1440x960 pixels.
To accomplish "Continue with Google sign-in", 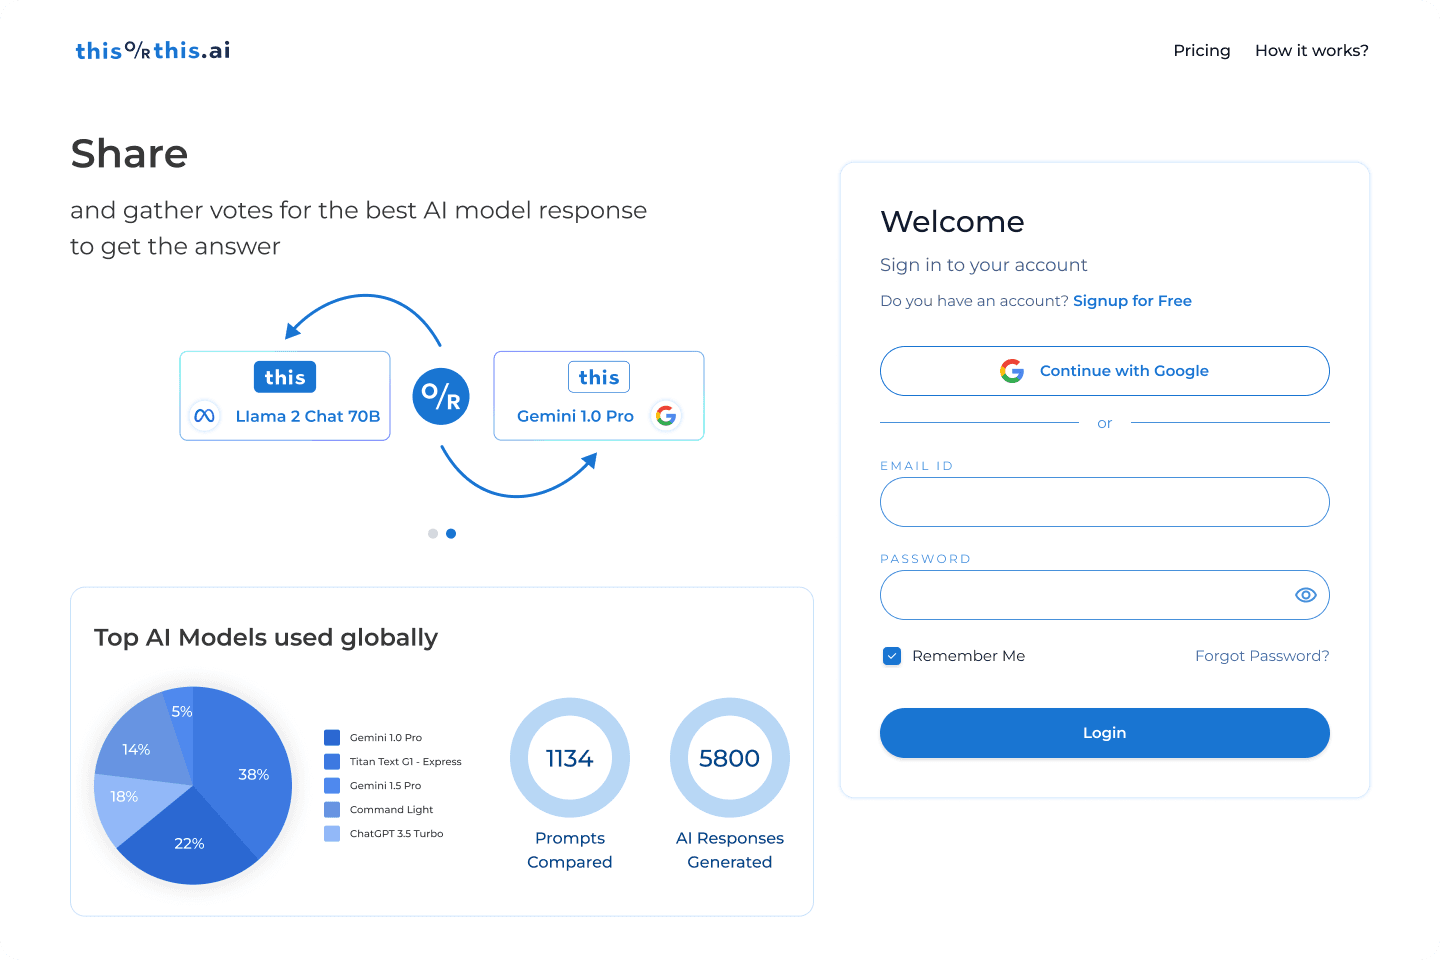I will 1105,371.
